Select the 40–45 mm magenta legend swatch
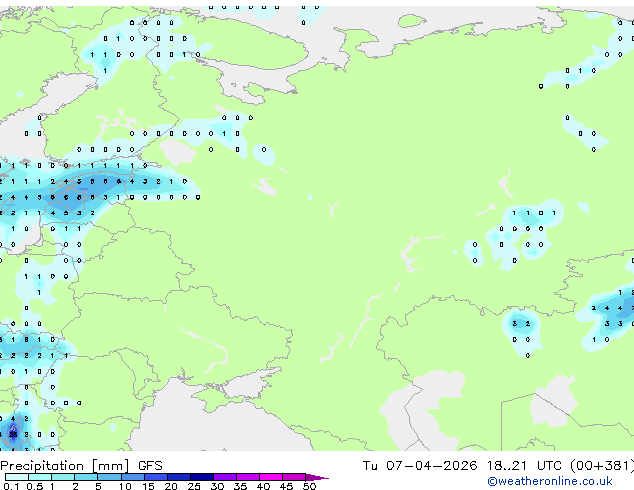Viewport: 634px width, 490px height. [x=271, y=477]
